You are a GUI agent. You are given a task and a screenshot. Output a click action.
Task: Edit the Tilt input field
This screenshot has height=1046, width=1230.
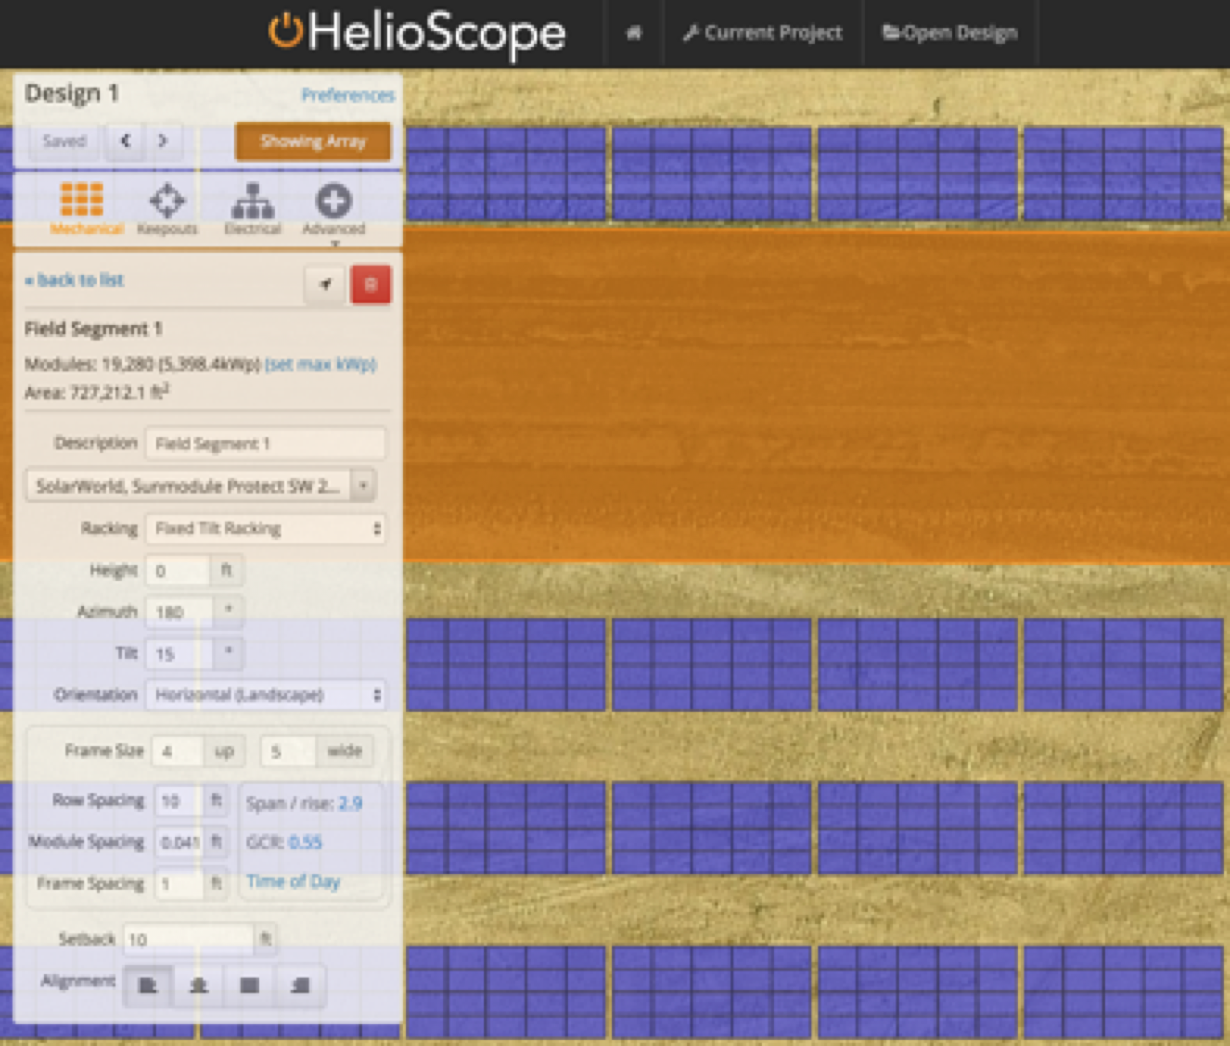point(179,654)
